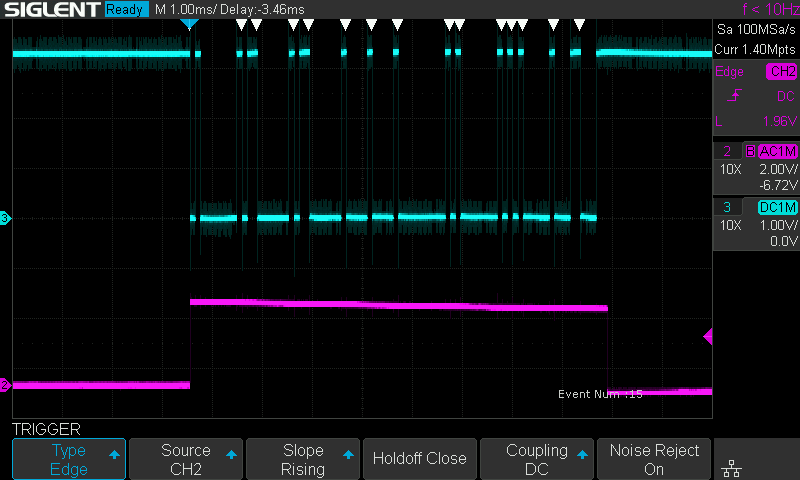This screenshot has height=480, width=800.
Task: Click the Curr 1.40Mpts memory depth
Action: (755, 49)
